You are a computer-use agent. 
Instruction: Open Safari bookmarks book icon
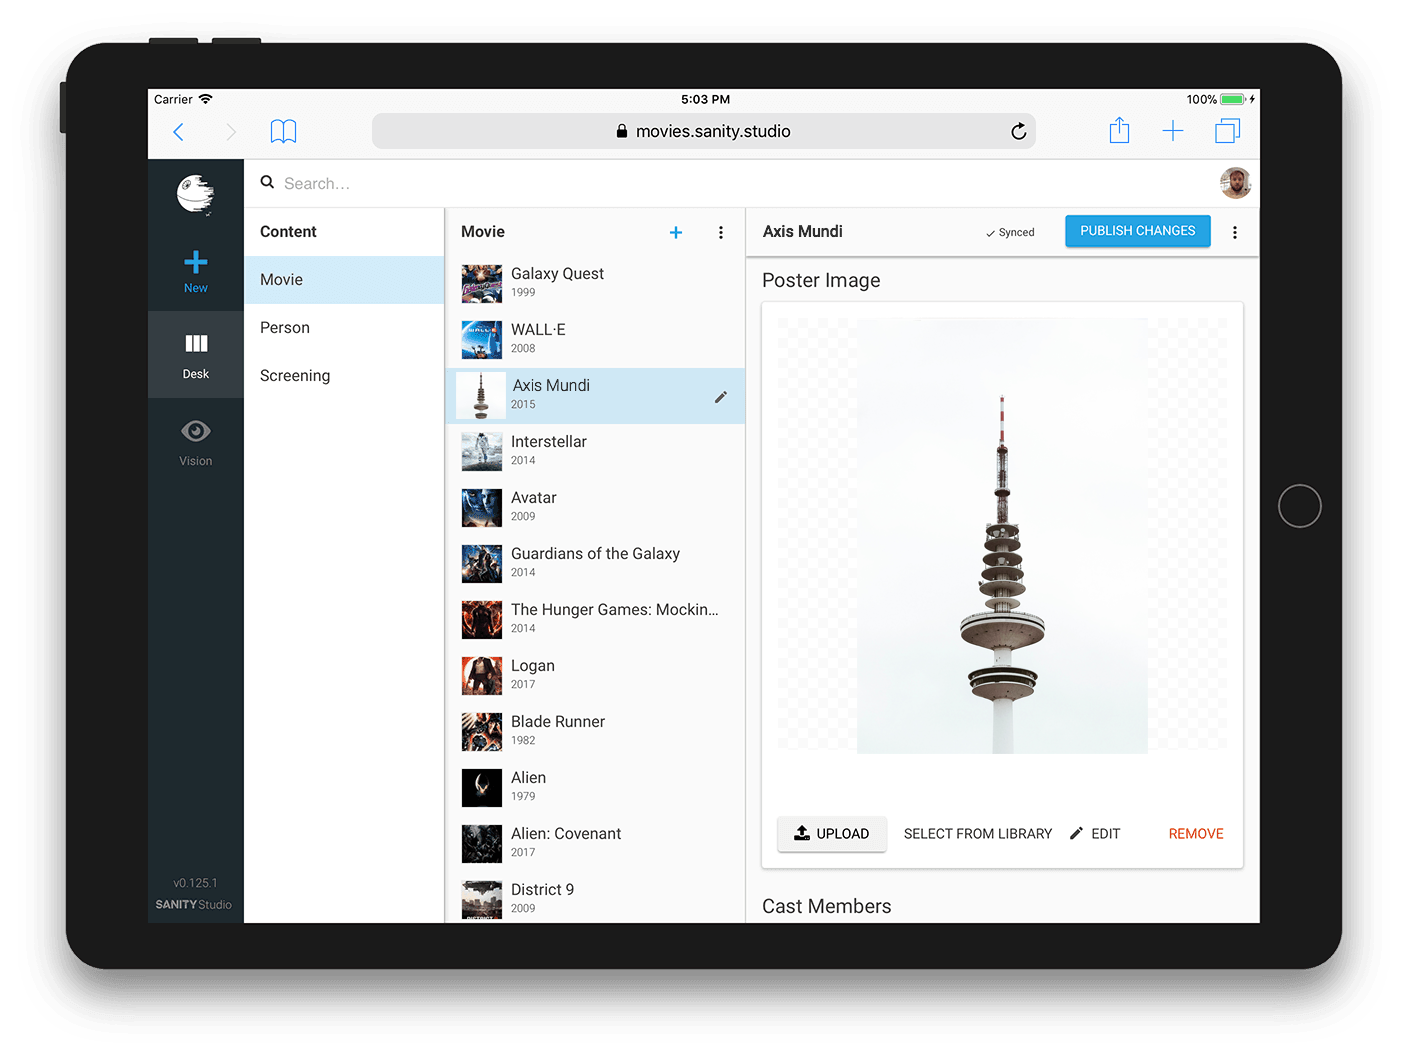coord(283,131)
